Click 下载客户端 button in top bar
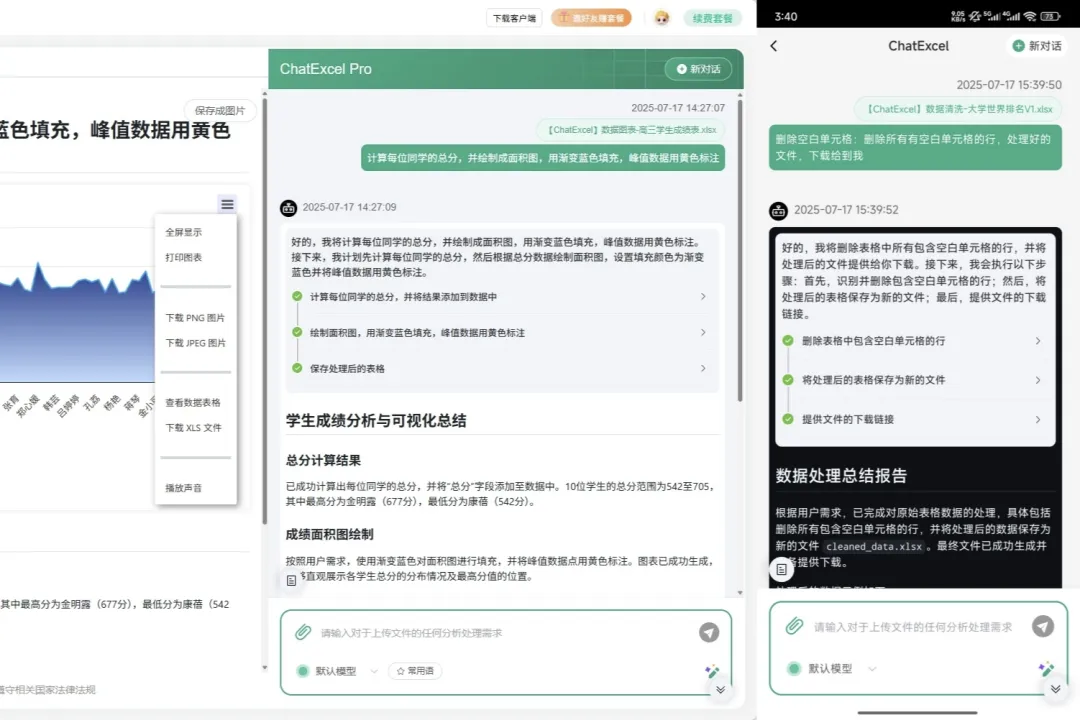 pos(514,18)
